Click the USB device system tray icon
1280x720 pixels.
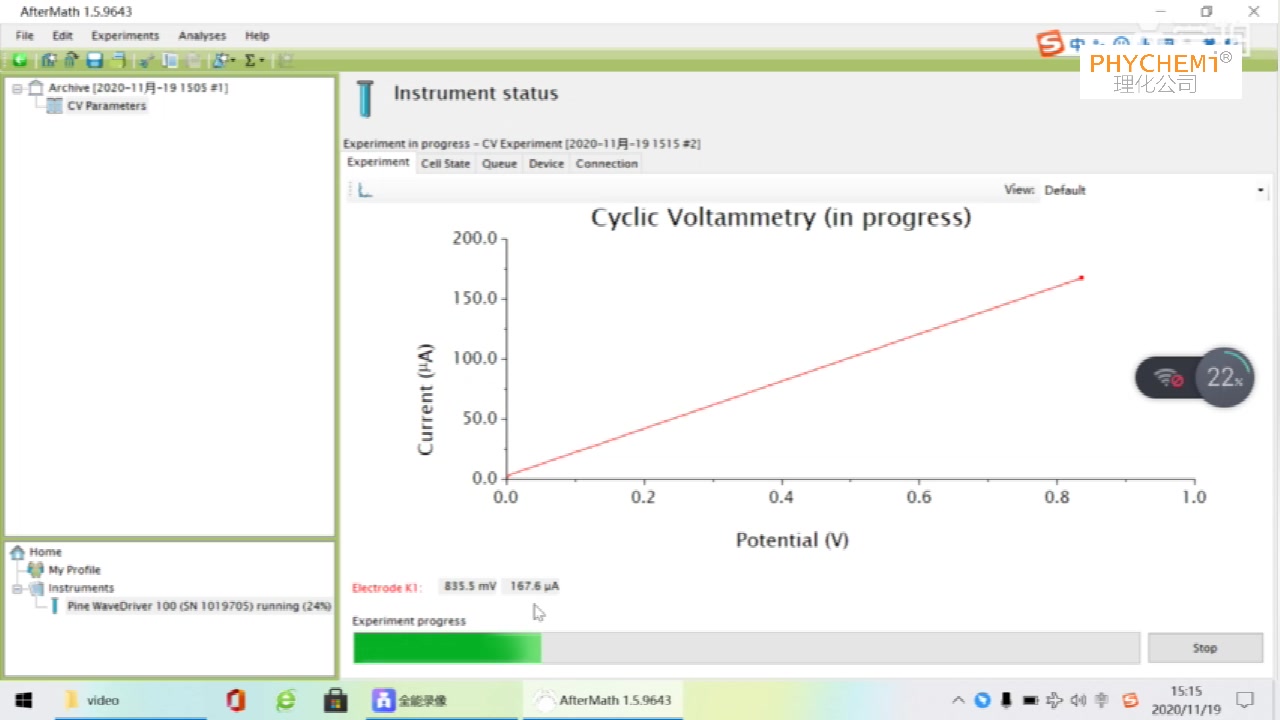click(x=1006, y=700)
